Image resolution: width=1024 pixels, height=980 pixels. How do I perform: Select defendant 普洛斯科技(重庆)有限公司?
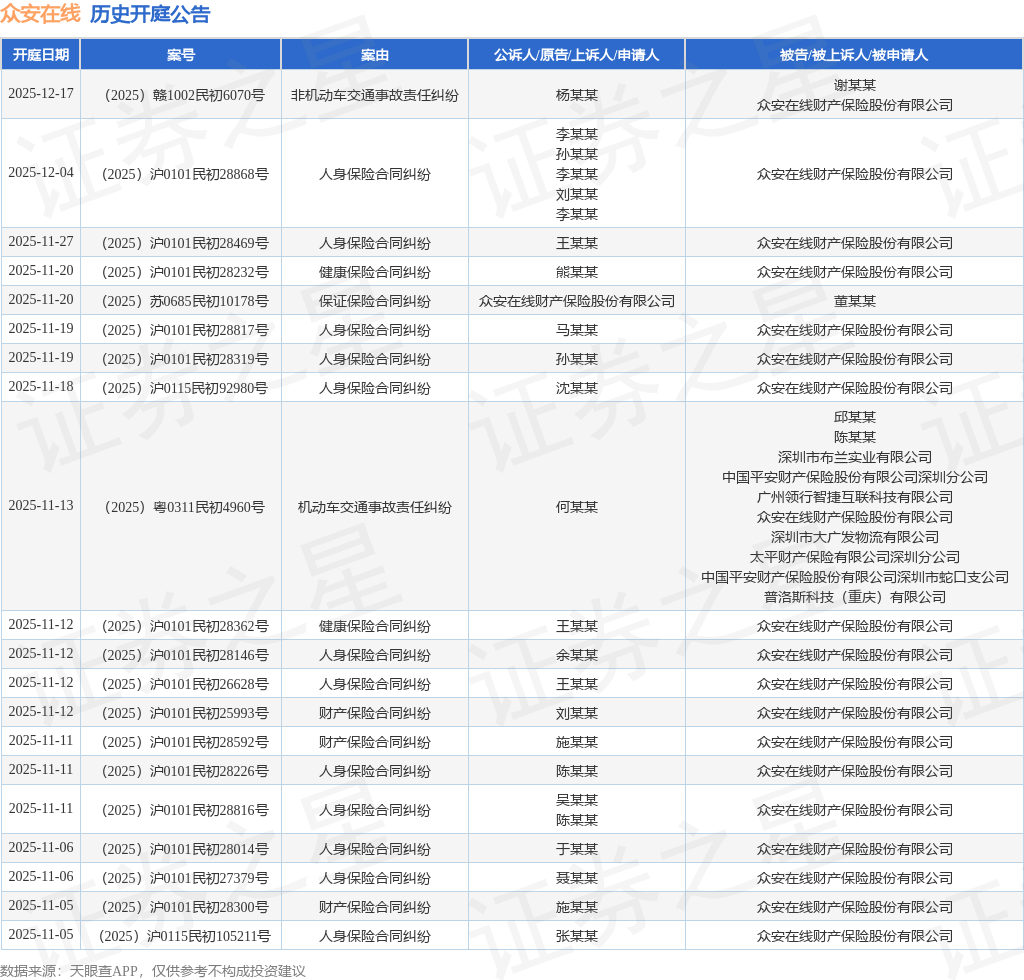(854, 597)
